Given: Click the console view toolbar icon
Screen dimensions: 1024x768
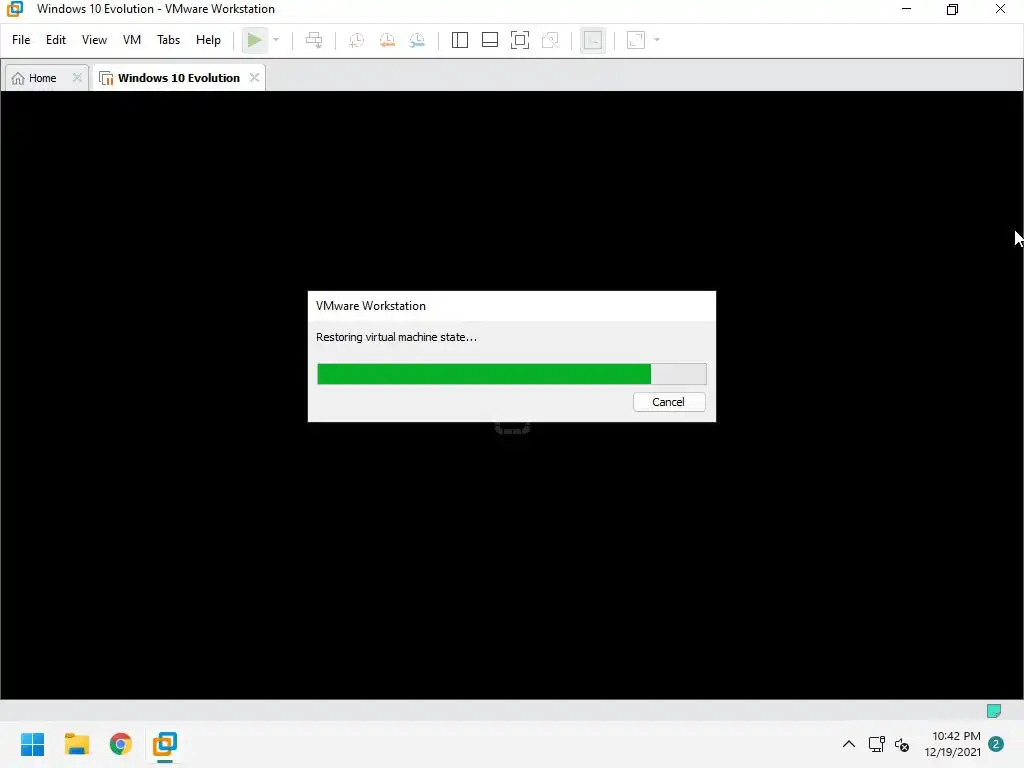Looking at the screenshot, I should (593, 40).
